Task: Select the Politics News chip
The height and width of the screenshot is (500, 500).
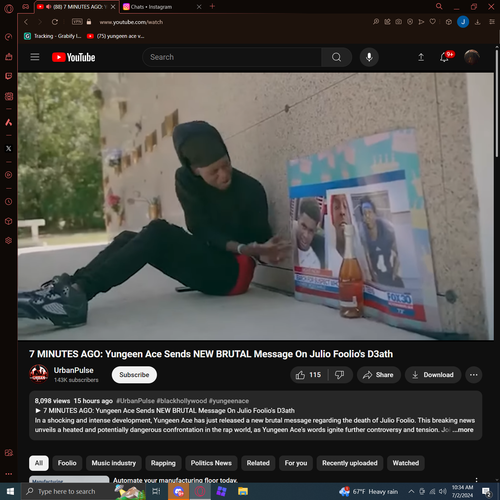Action: pyautogui.click(x=211, y=463)
